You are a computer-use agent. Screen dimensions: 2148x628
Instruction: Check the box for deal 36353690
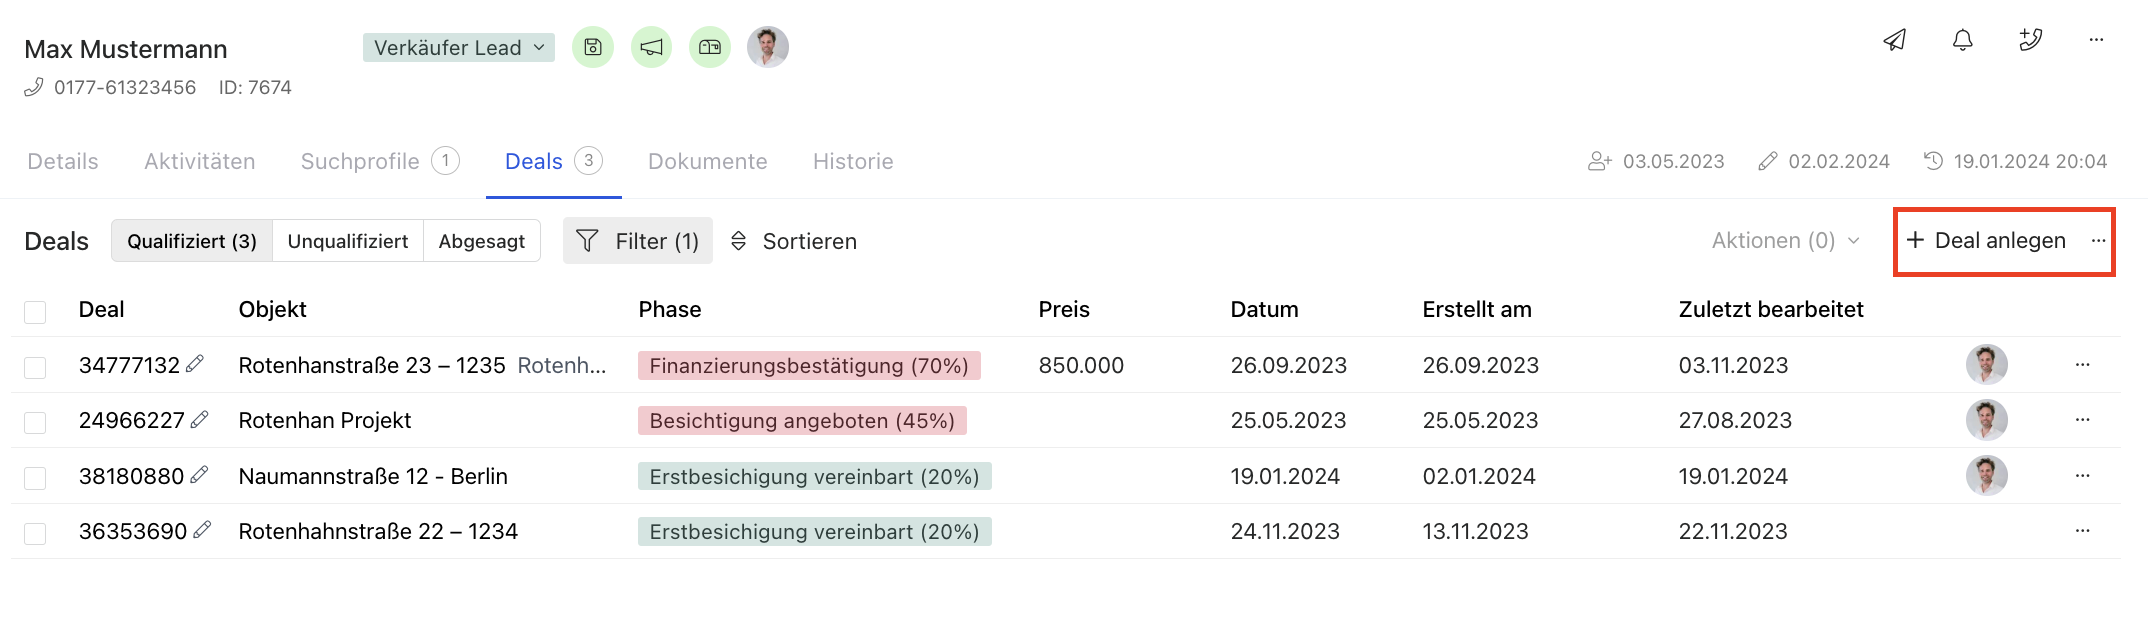tap(35, 533)
